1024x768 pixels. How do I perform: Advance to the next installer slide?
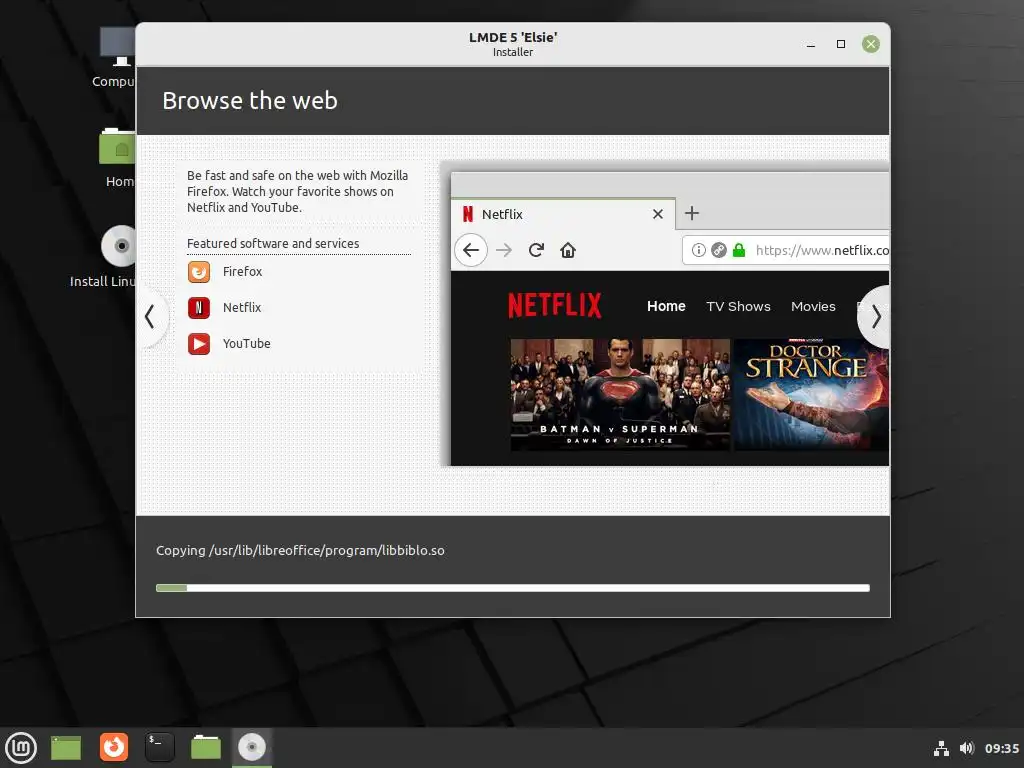pos(875,317)
